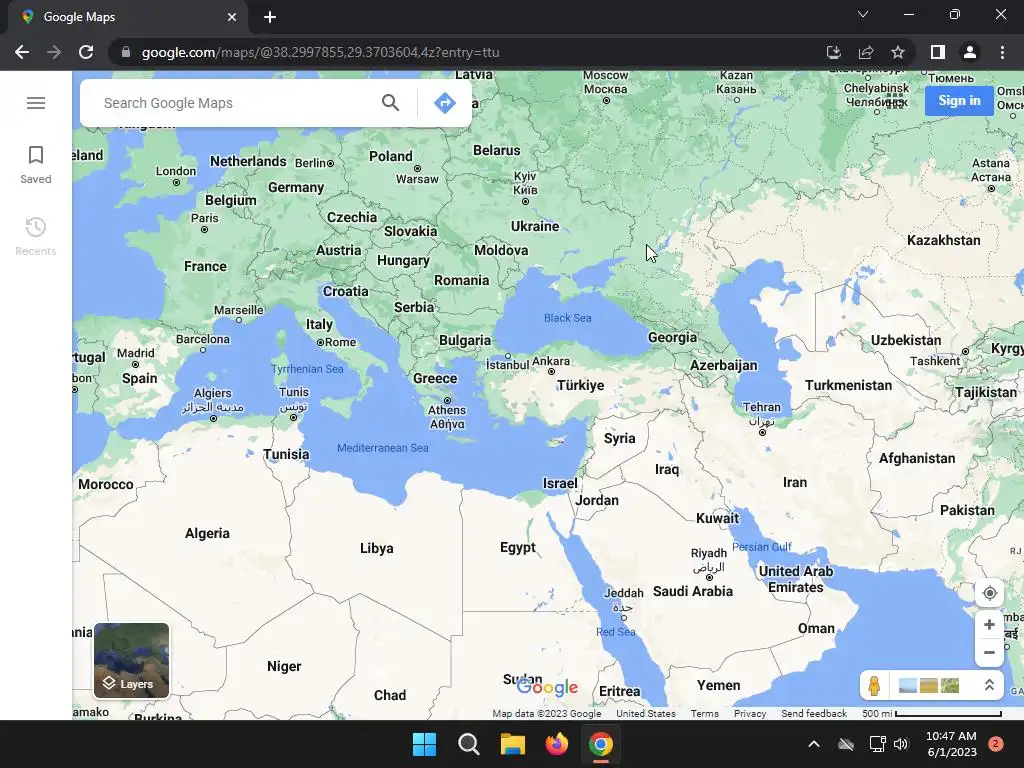The width and height of the screenshot is (1024, 768).
Task: Toggle Chrome side panel
Action: [x=938, y=52]
